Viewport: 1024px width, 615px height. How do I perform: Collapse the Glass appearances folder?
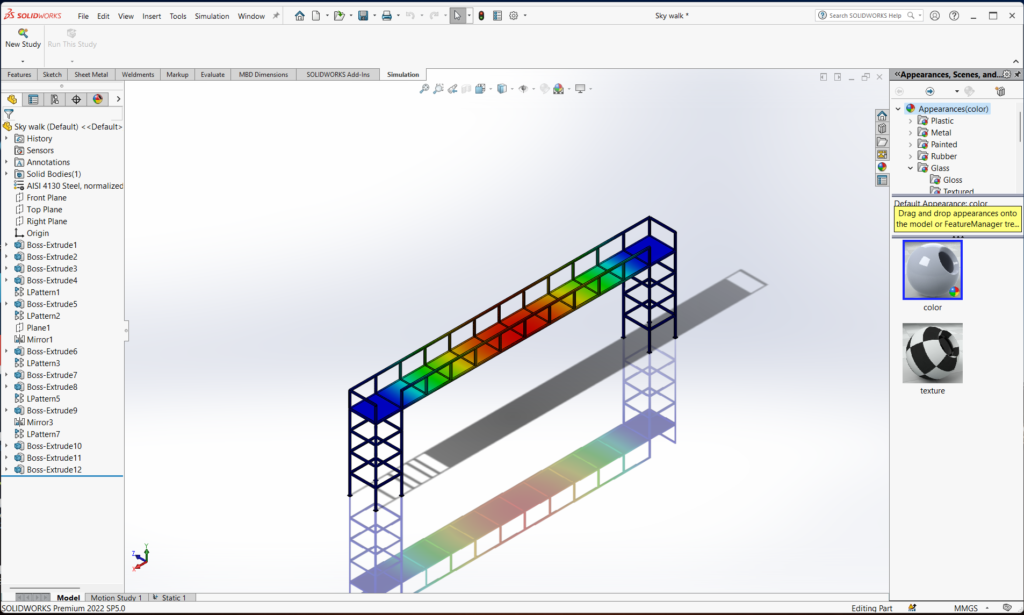point(910,168)
